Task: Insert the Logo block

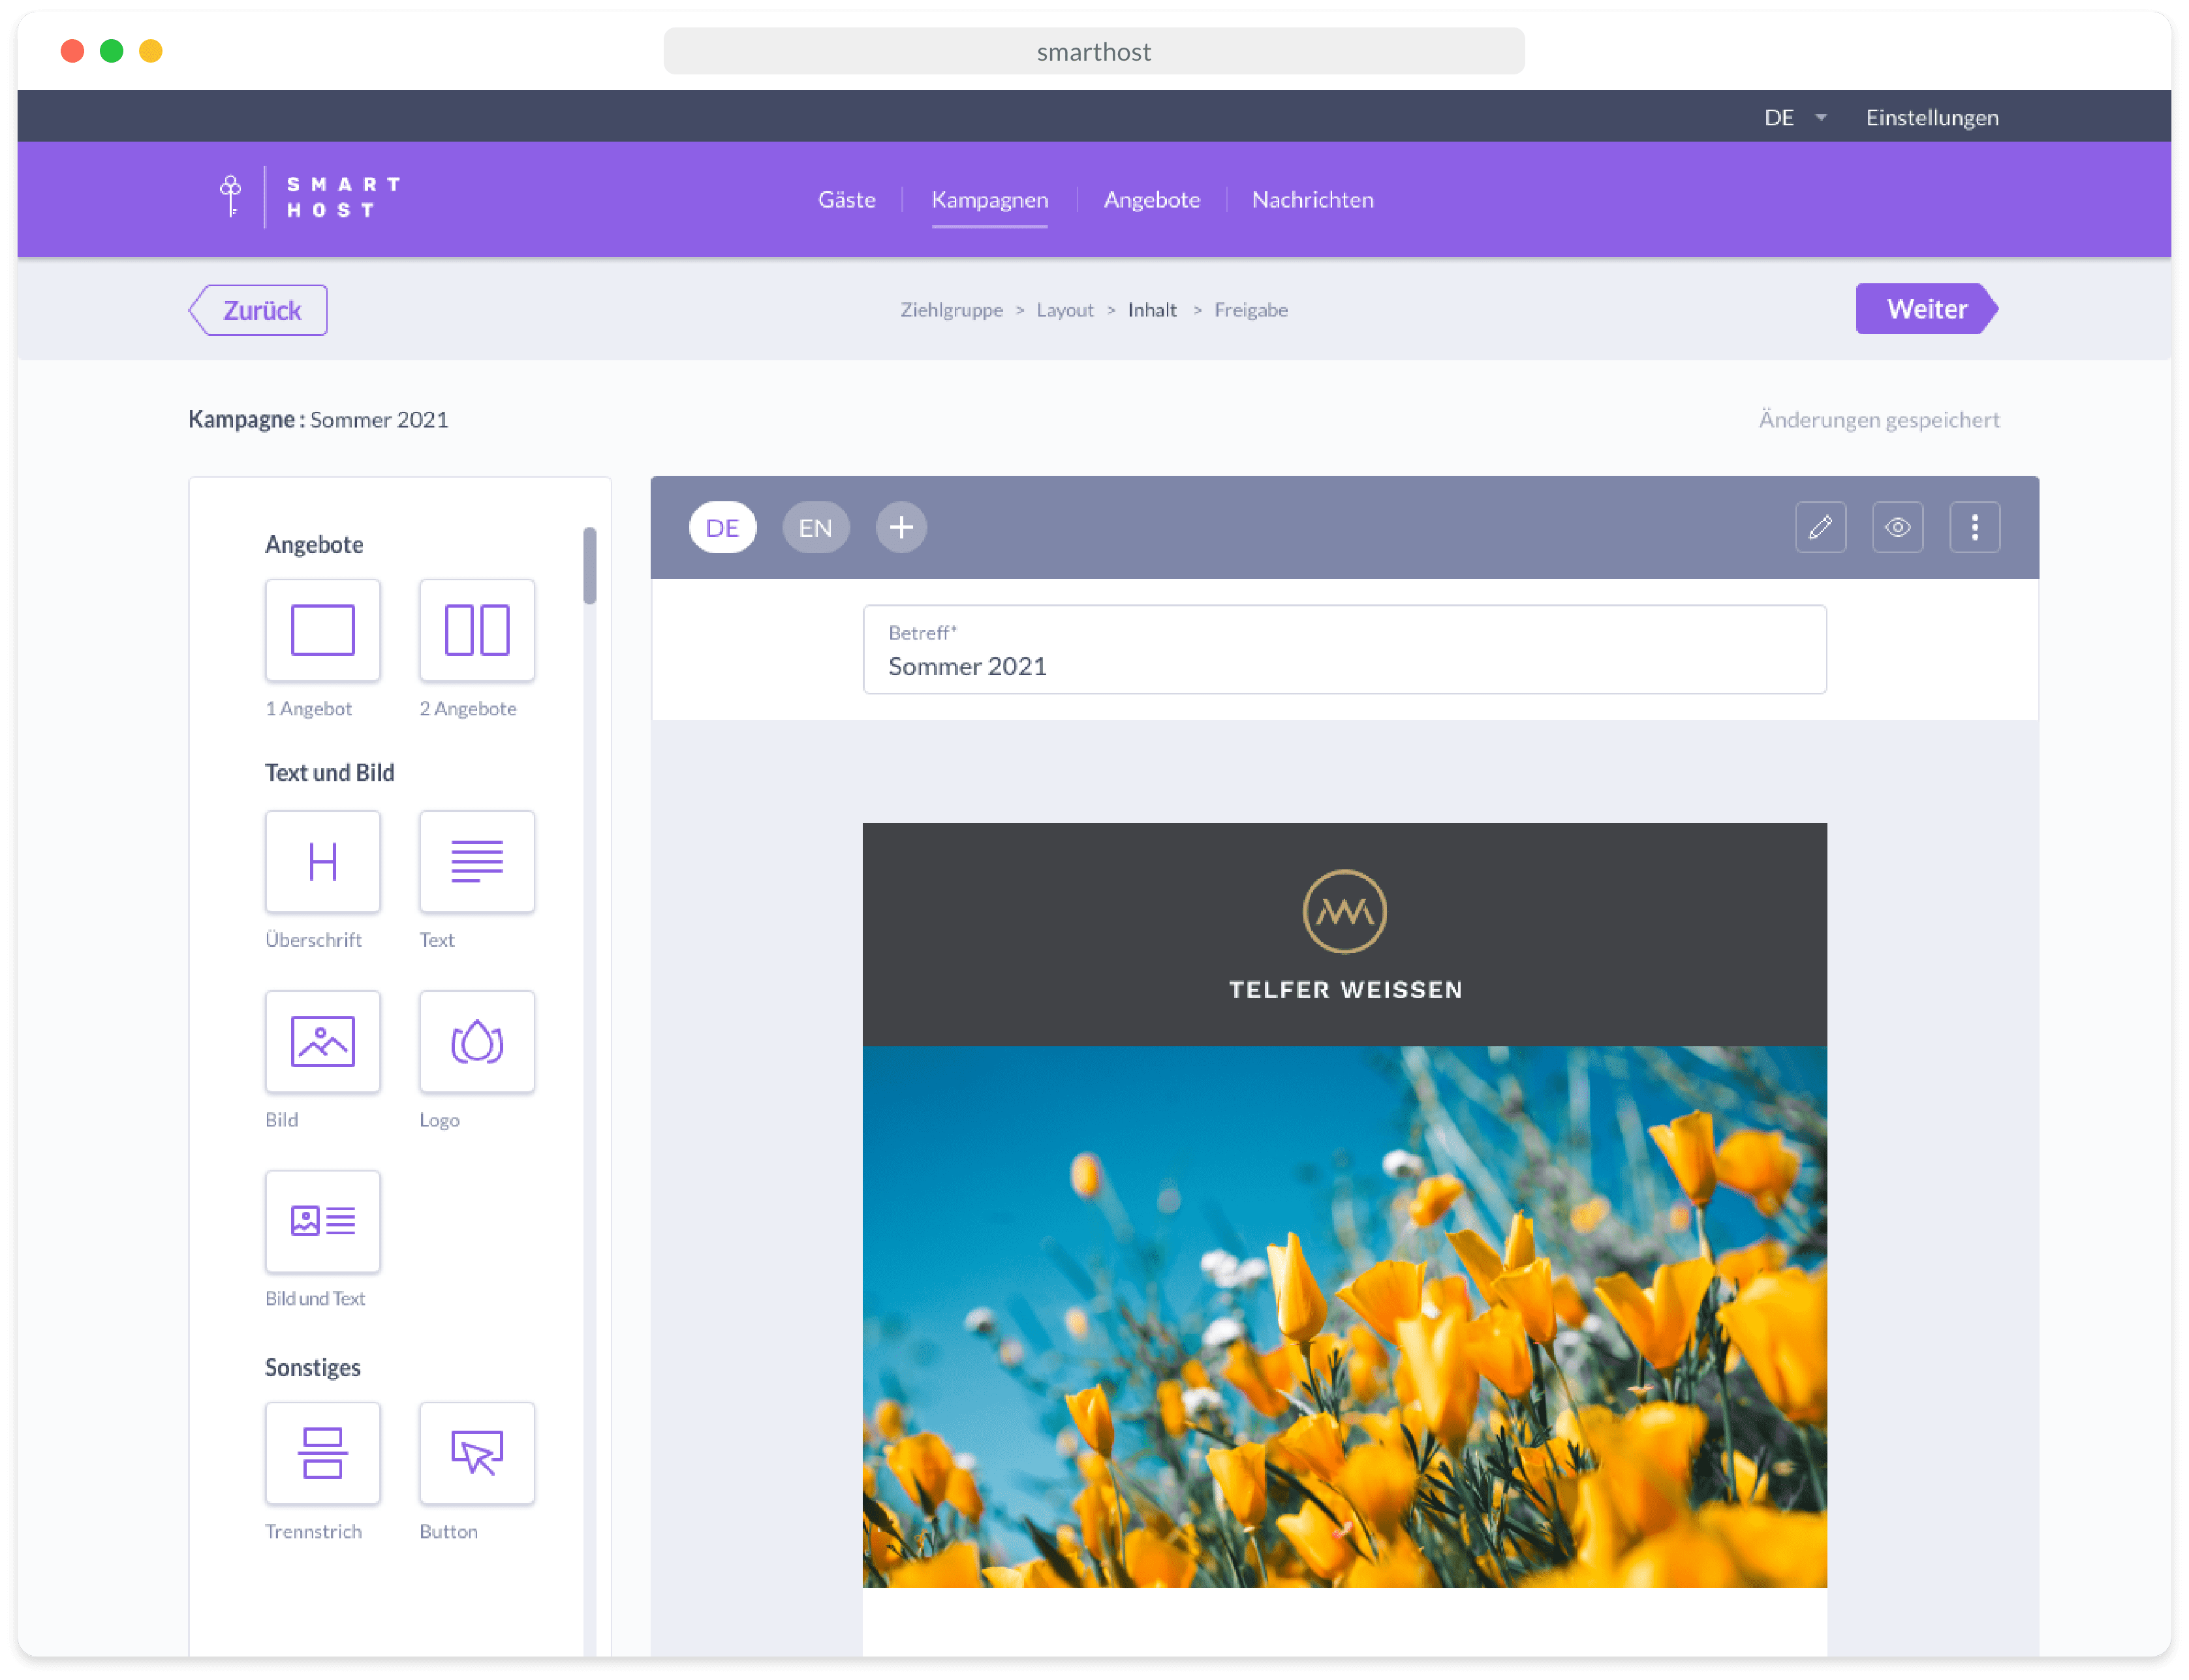Action: [476, 1041]
